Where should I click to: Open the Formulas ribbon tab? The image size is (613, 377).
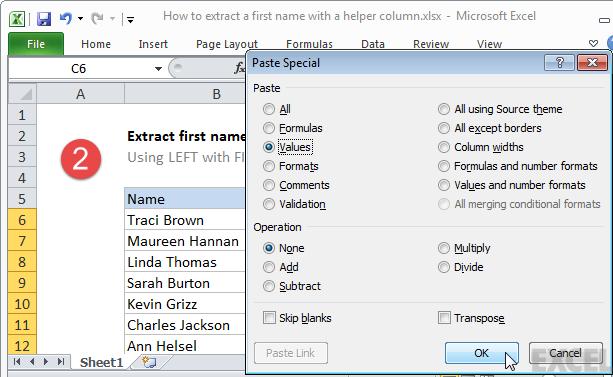tap(309, 44)
